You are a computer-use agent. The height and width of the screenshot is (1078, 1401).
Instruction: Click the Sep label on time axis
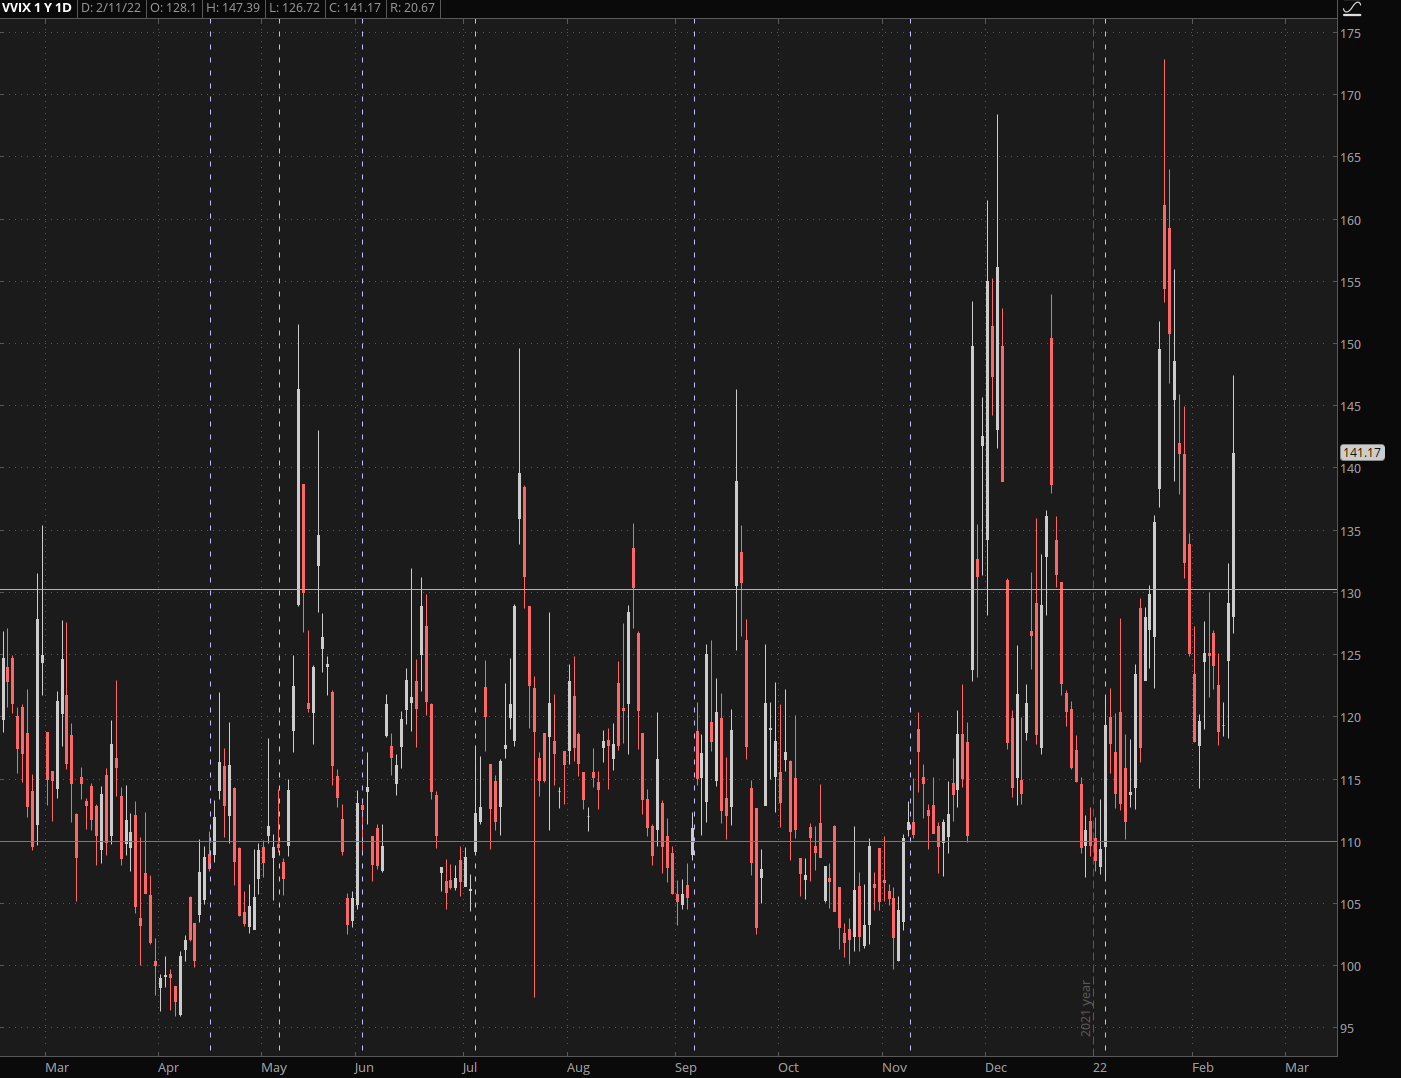click(x=685, y=1068)
